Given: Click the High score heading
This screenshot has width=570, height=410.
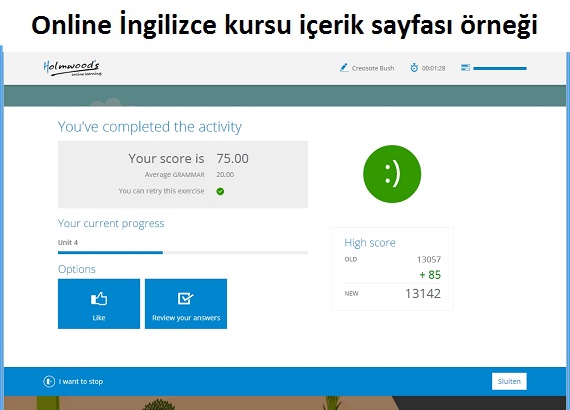Looking at the screenshot, I should (370, 242).
